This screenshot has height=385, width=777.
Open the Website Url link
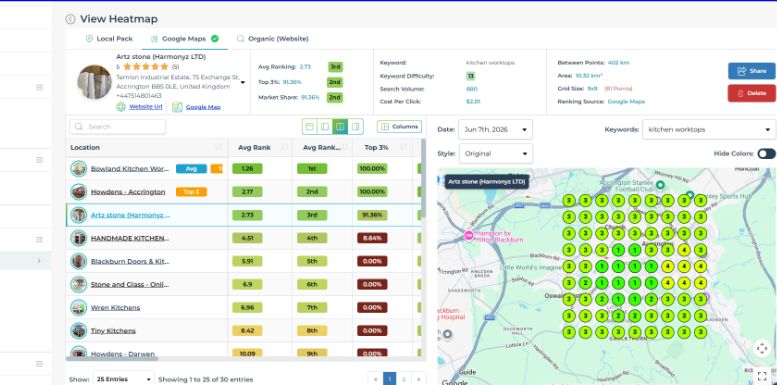[x=146, y=107]
